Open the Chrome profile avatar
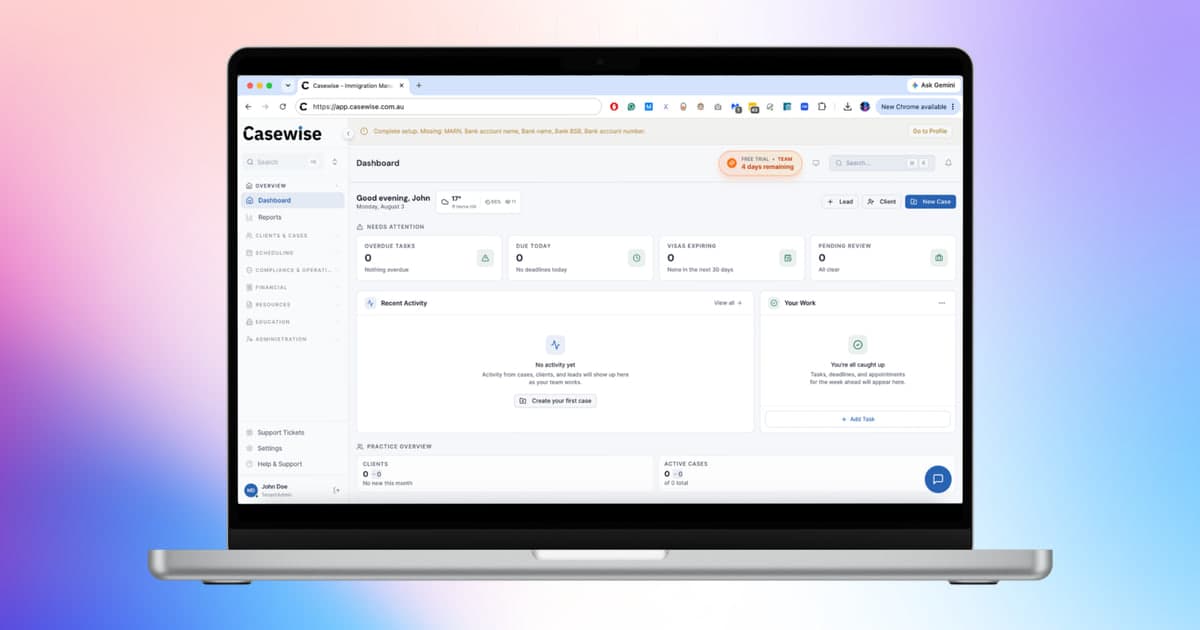 click(865, 106)
